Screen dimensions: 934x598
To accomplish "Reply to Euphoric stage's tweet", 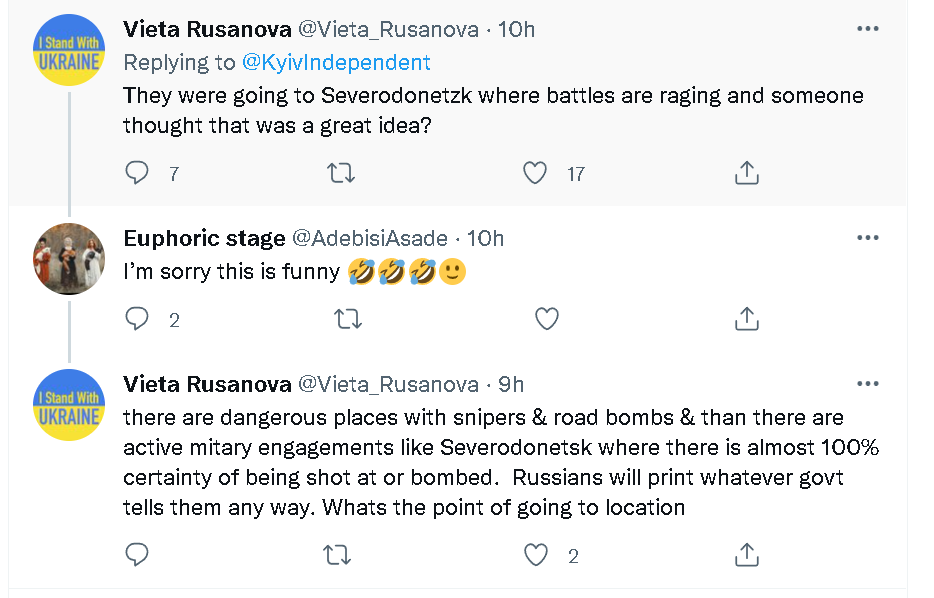I will click(x=137, y=319).
